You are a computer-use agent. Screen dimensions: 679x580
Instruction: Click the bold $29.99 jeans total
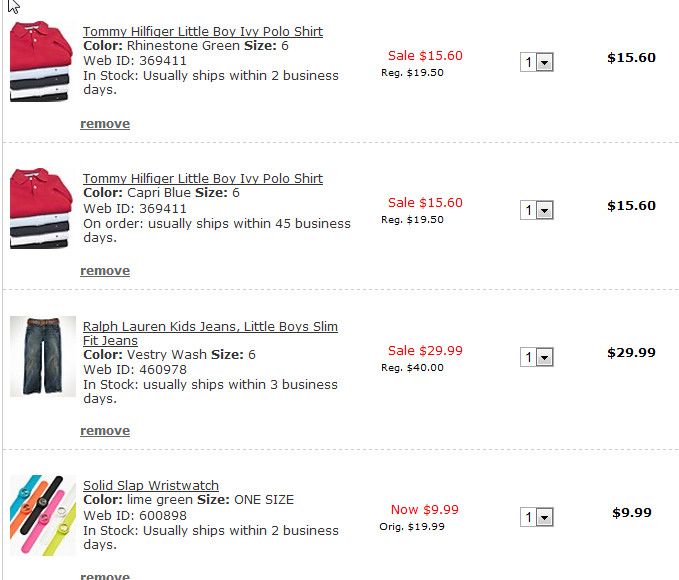point(631,353)
